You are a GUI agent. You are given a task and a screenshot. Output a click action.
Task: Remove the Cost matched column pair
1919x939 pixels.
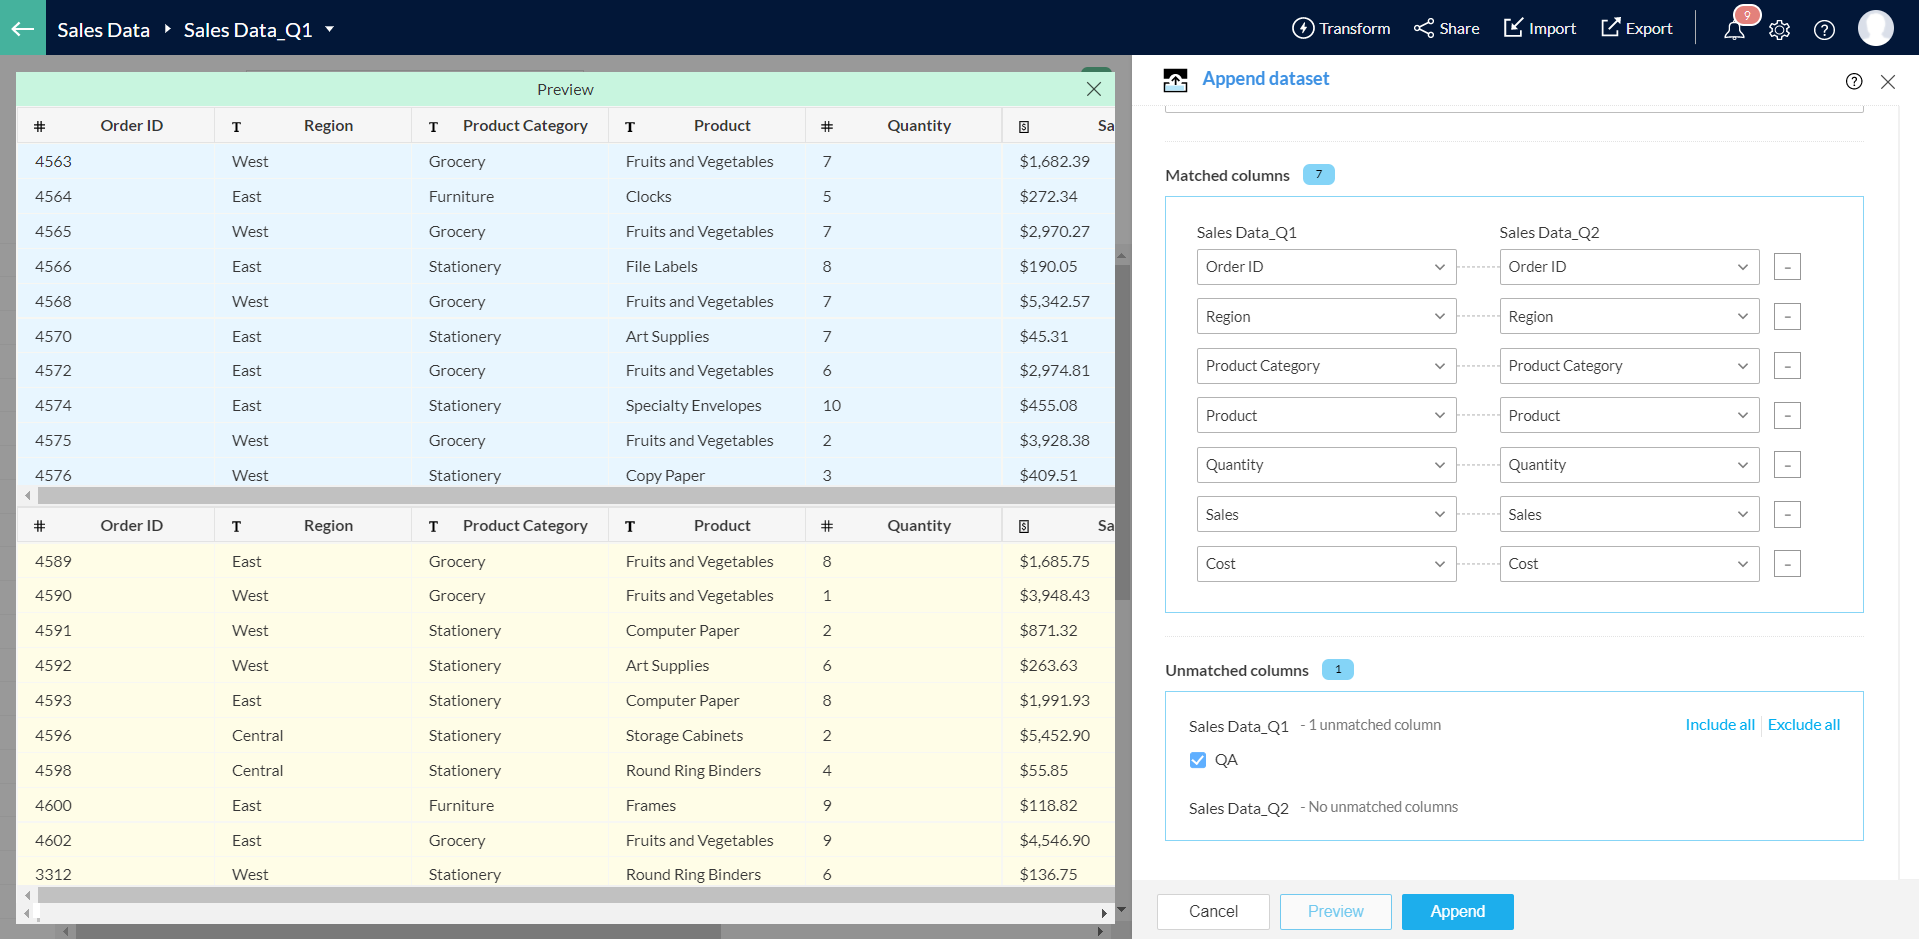[1787, 564]
